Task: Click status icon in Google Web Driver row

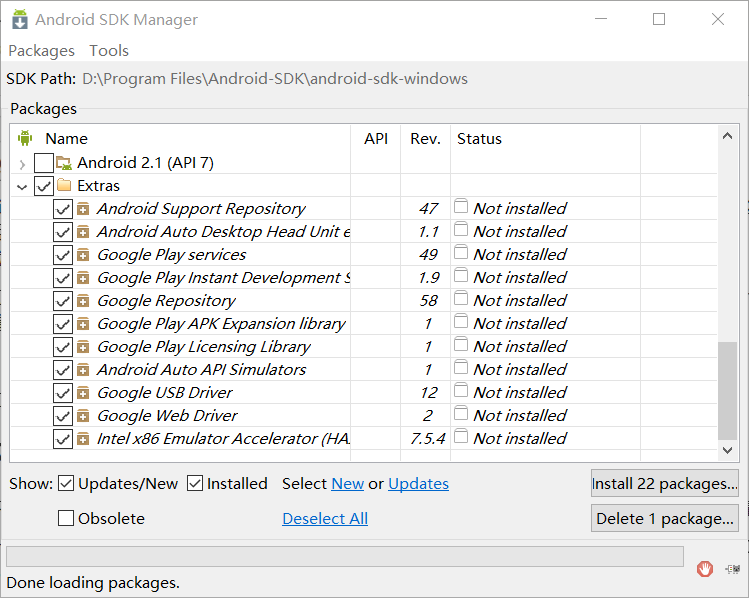Action: coord(461,413)
